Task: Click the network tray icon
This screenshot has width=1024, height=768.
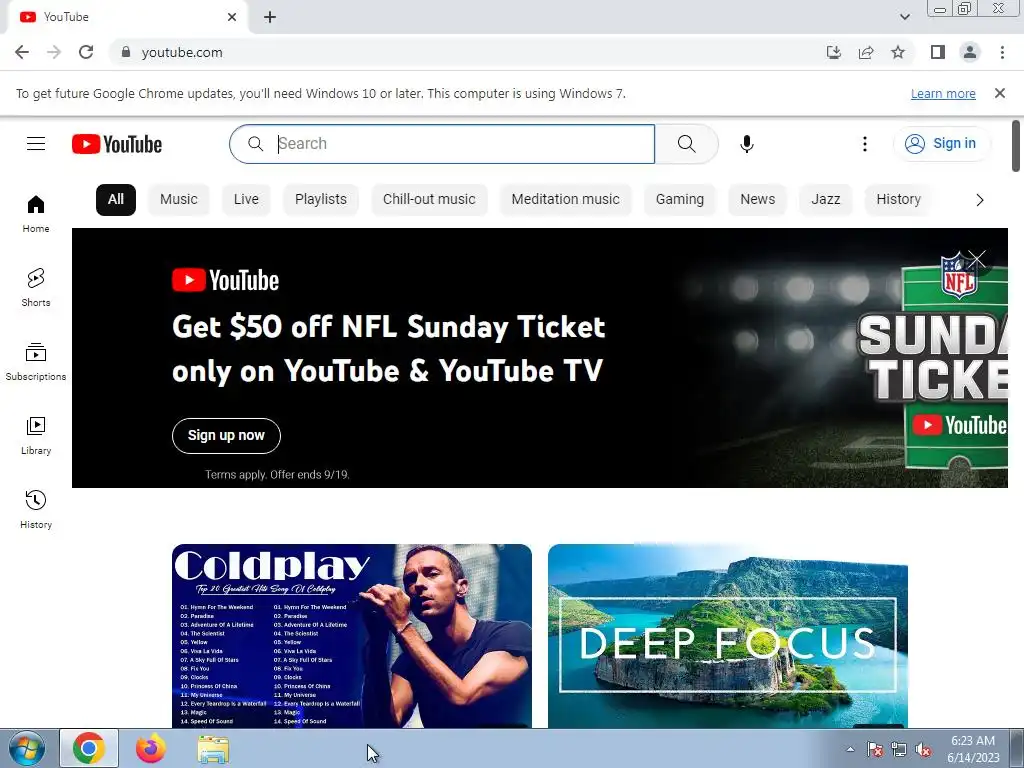Action: click(x=899, y=750)
